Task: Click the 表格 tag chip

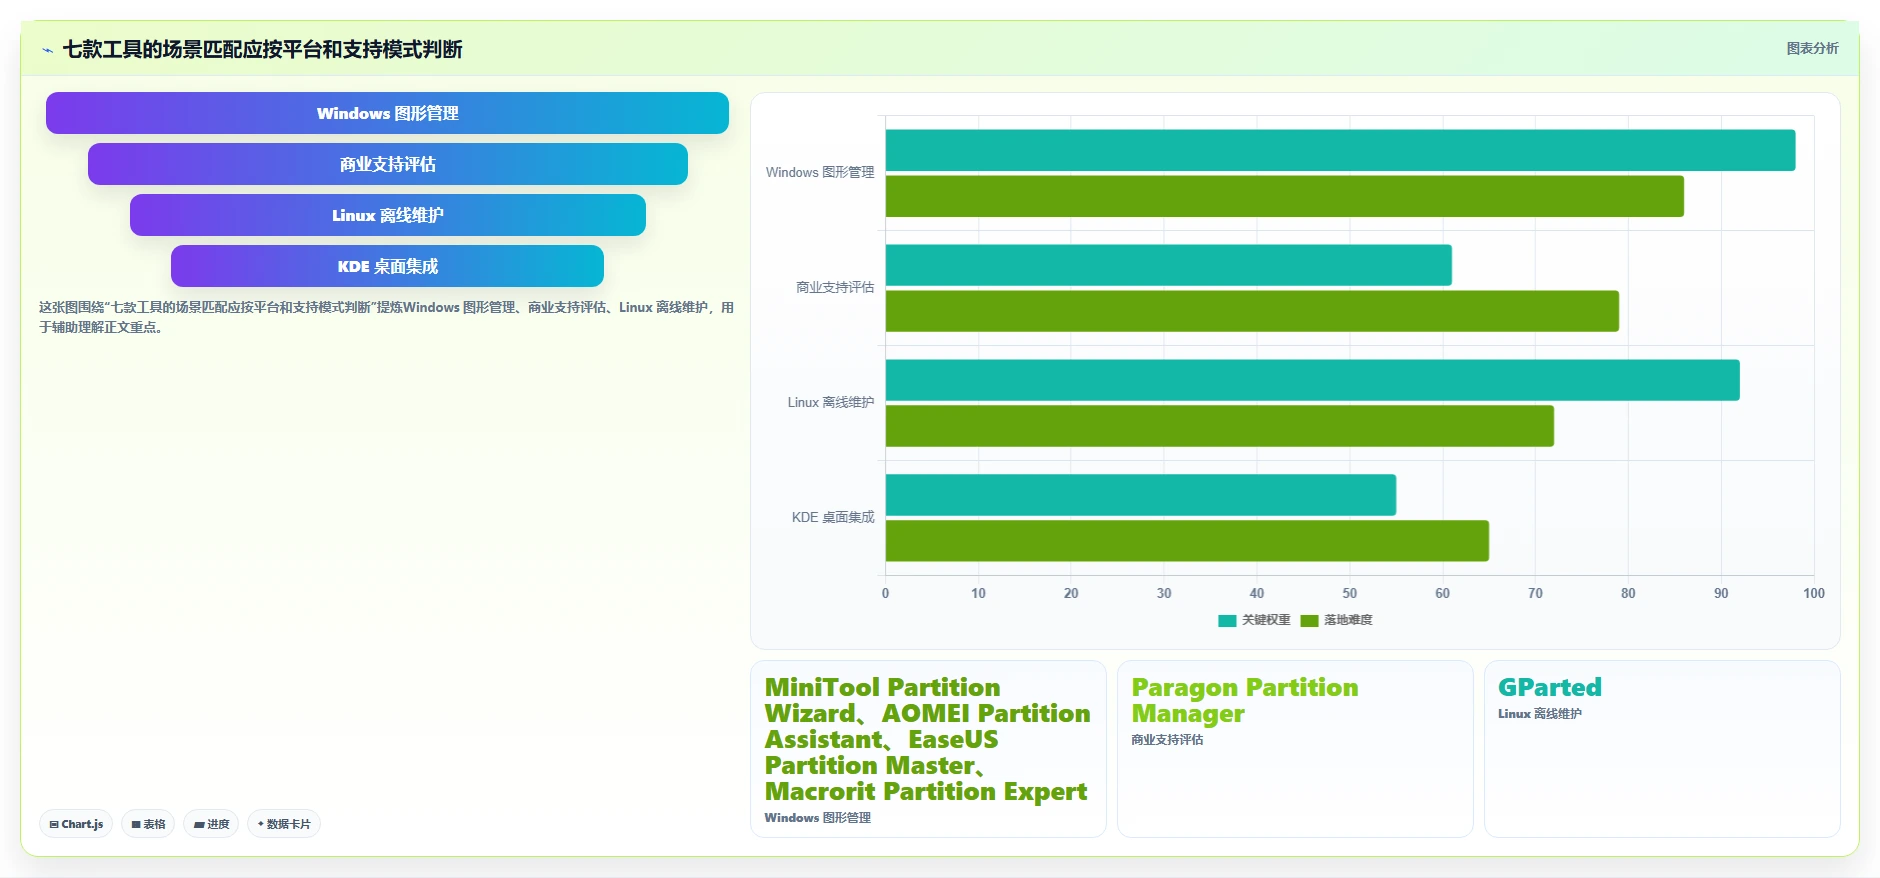Action: click(148, 824)
